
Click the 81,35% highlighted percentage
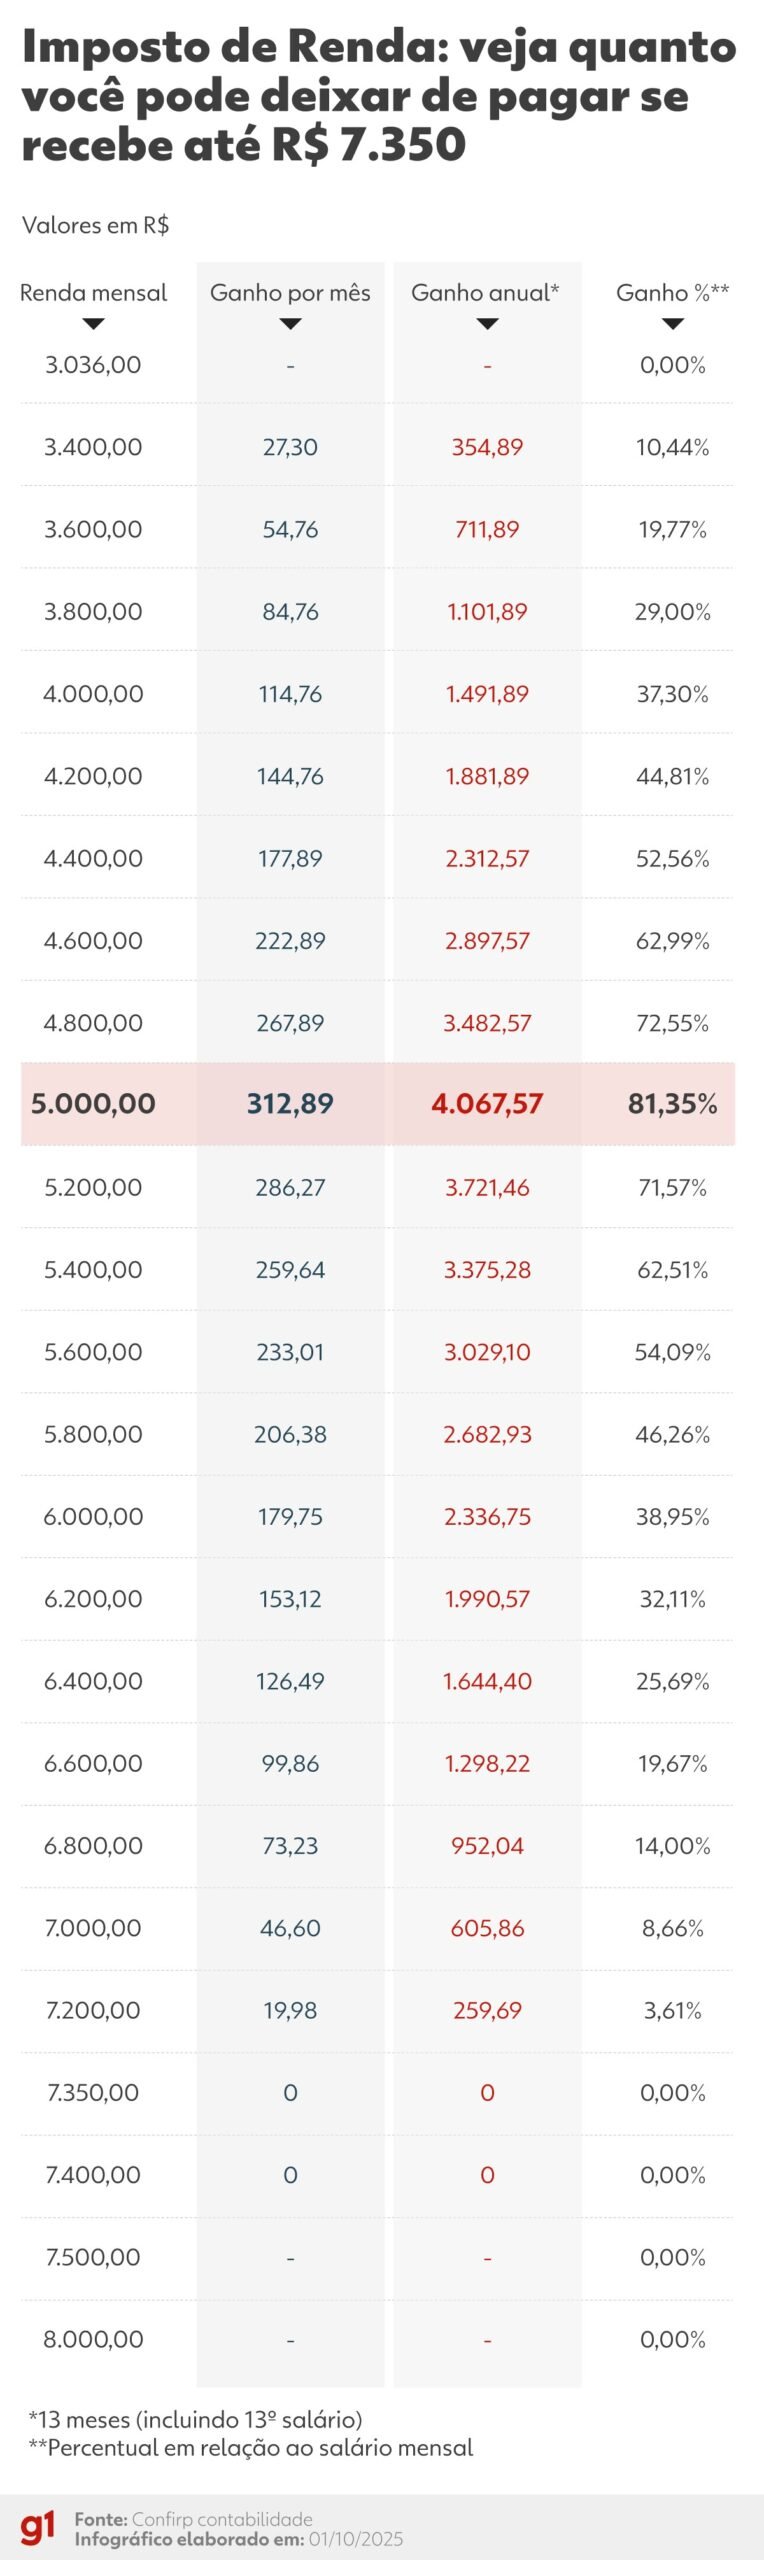[x=672, y=1104]
